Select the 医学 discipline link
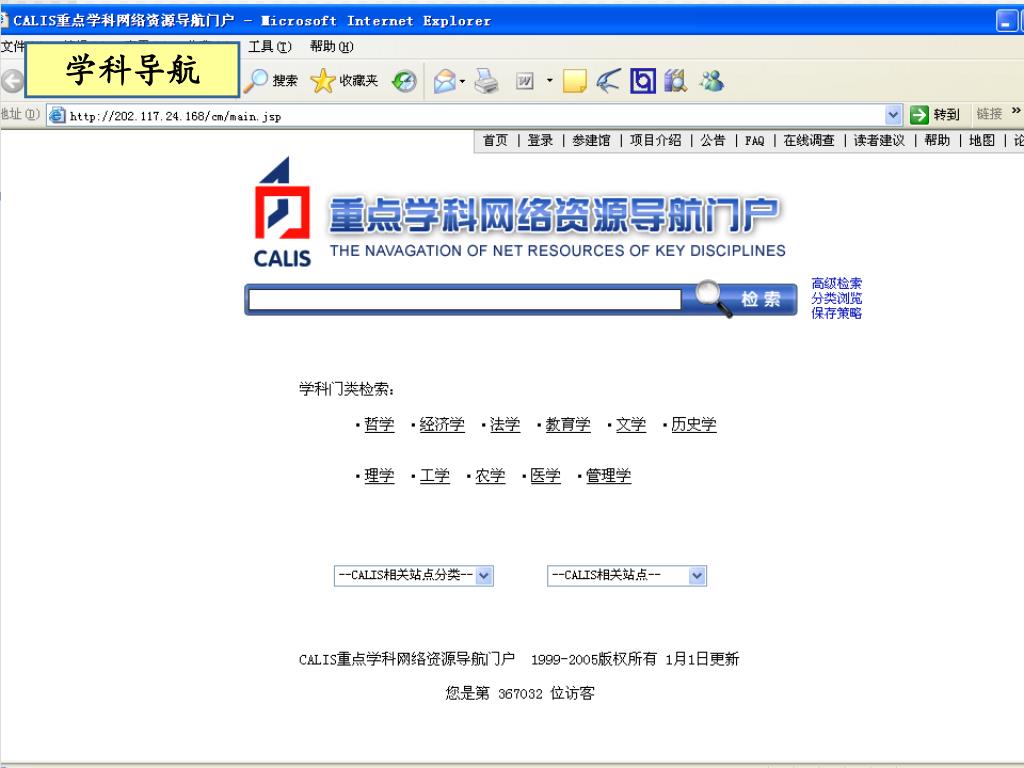1024x768 pixels. click(546, 475)
